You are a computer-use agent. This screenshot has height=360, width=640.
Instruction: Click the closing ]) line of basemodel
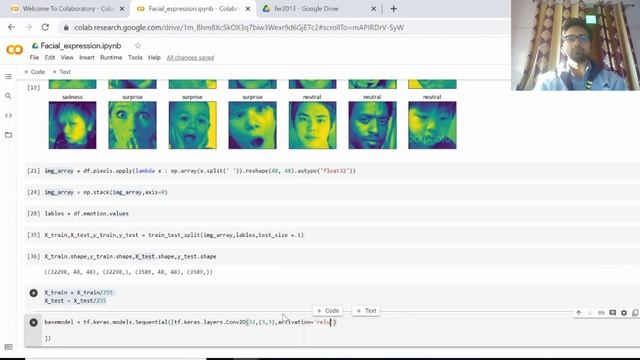pos(48,338)
